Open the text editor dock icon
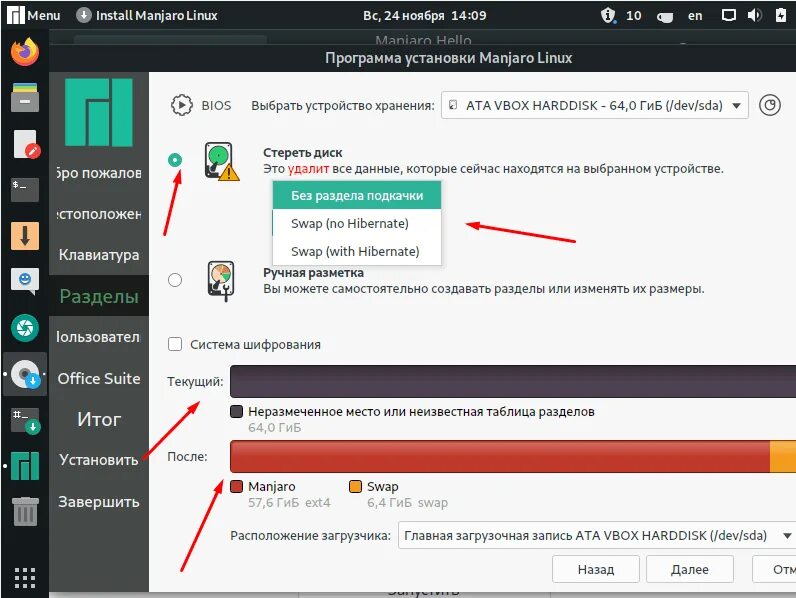The image size is (796, 598). click(26, 144)
